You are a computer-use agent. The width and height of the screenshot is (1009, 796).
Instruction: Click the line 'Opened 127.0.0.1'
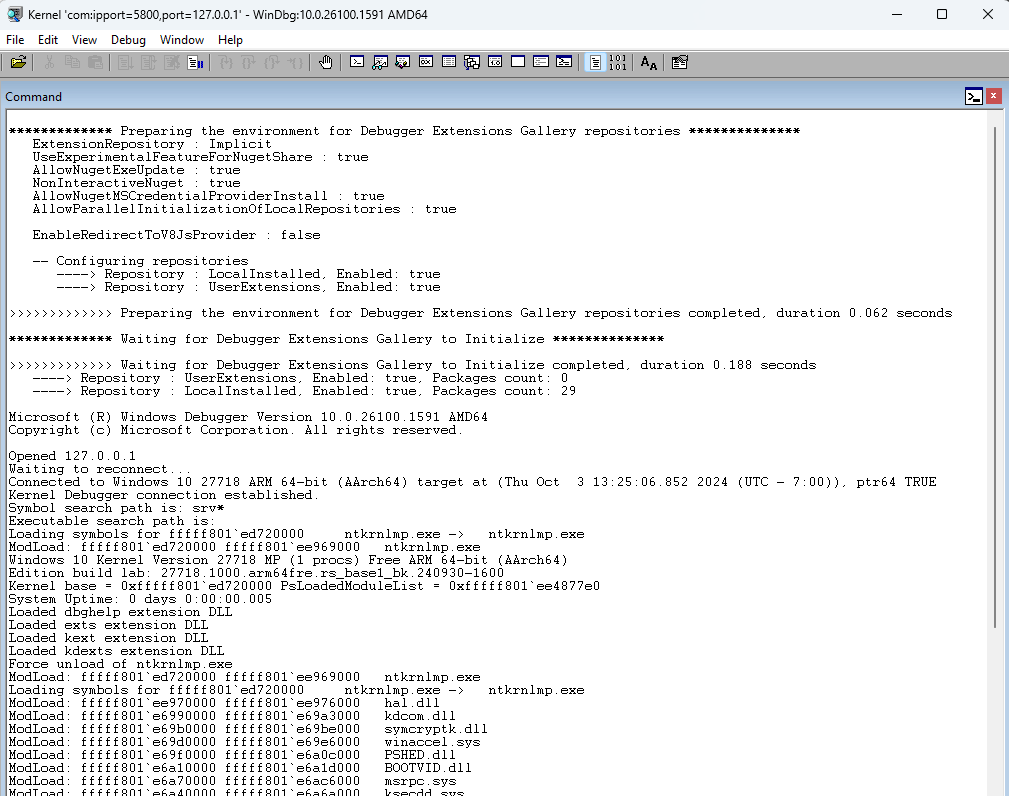(72, 456)
